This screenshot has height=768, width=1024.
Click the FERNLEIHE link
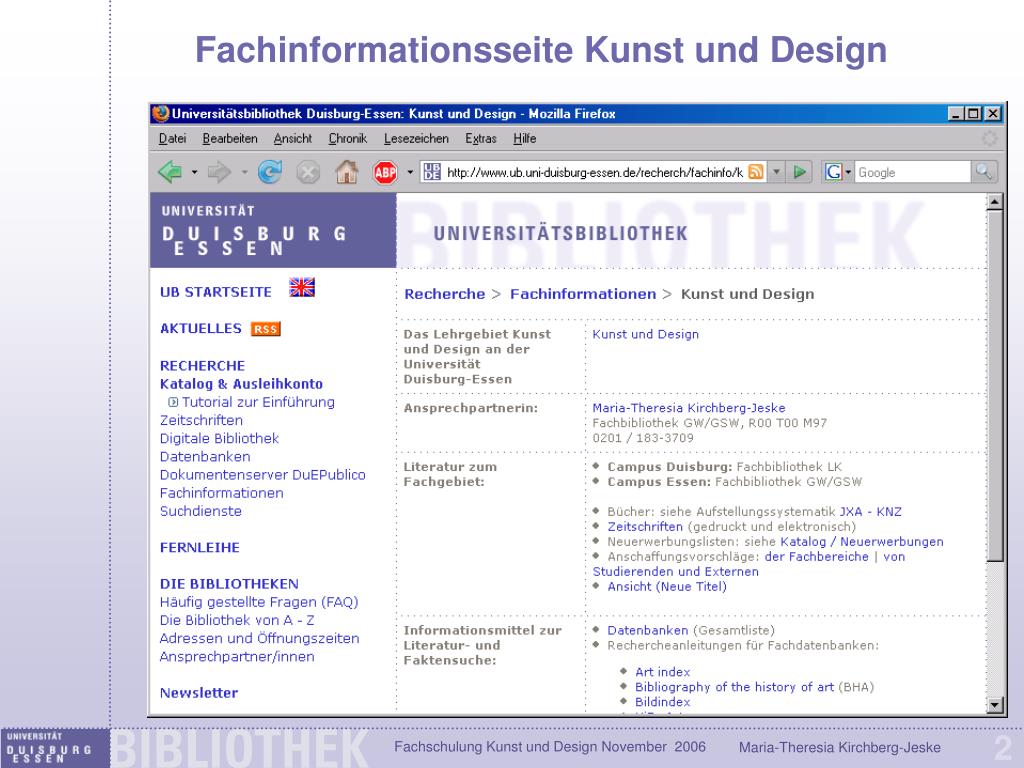pyautogui.click(x=200, y=547)
